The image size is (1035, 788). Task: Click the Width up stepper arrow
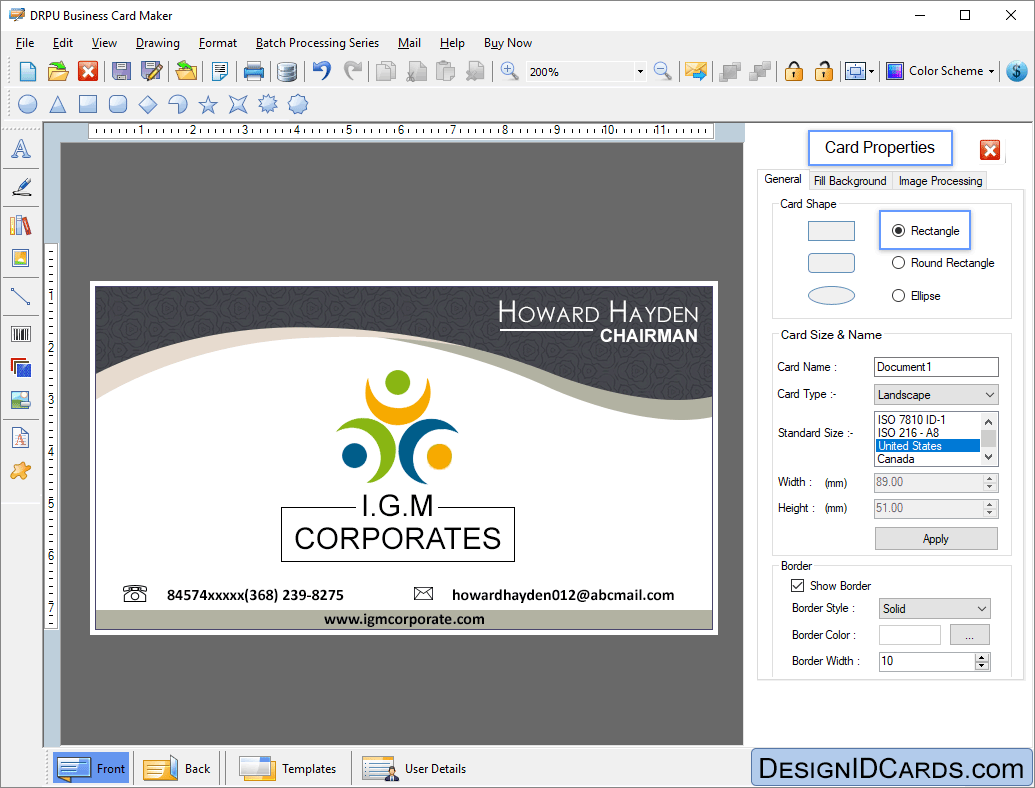point(989,478)
